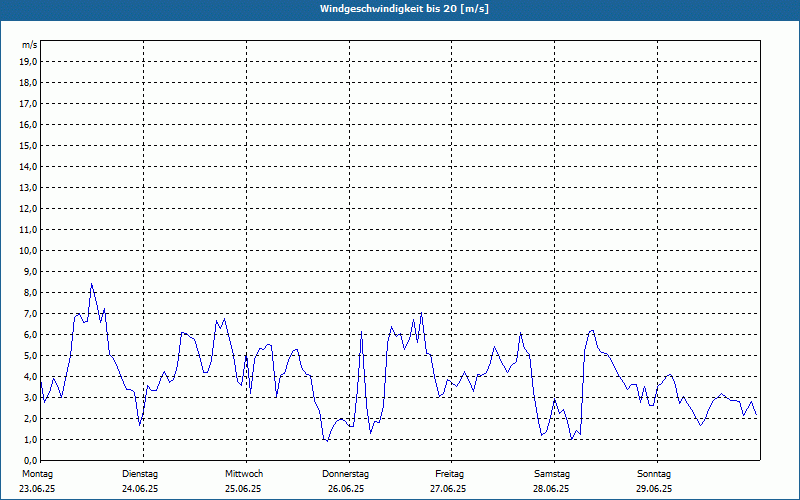Select the 8,0 y-axis label

point(30,292)
